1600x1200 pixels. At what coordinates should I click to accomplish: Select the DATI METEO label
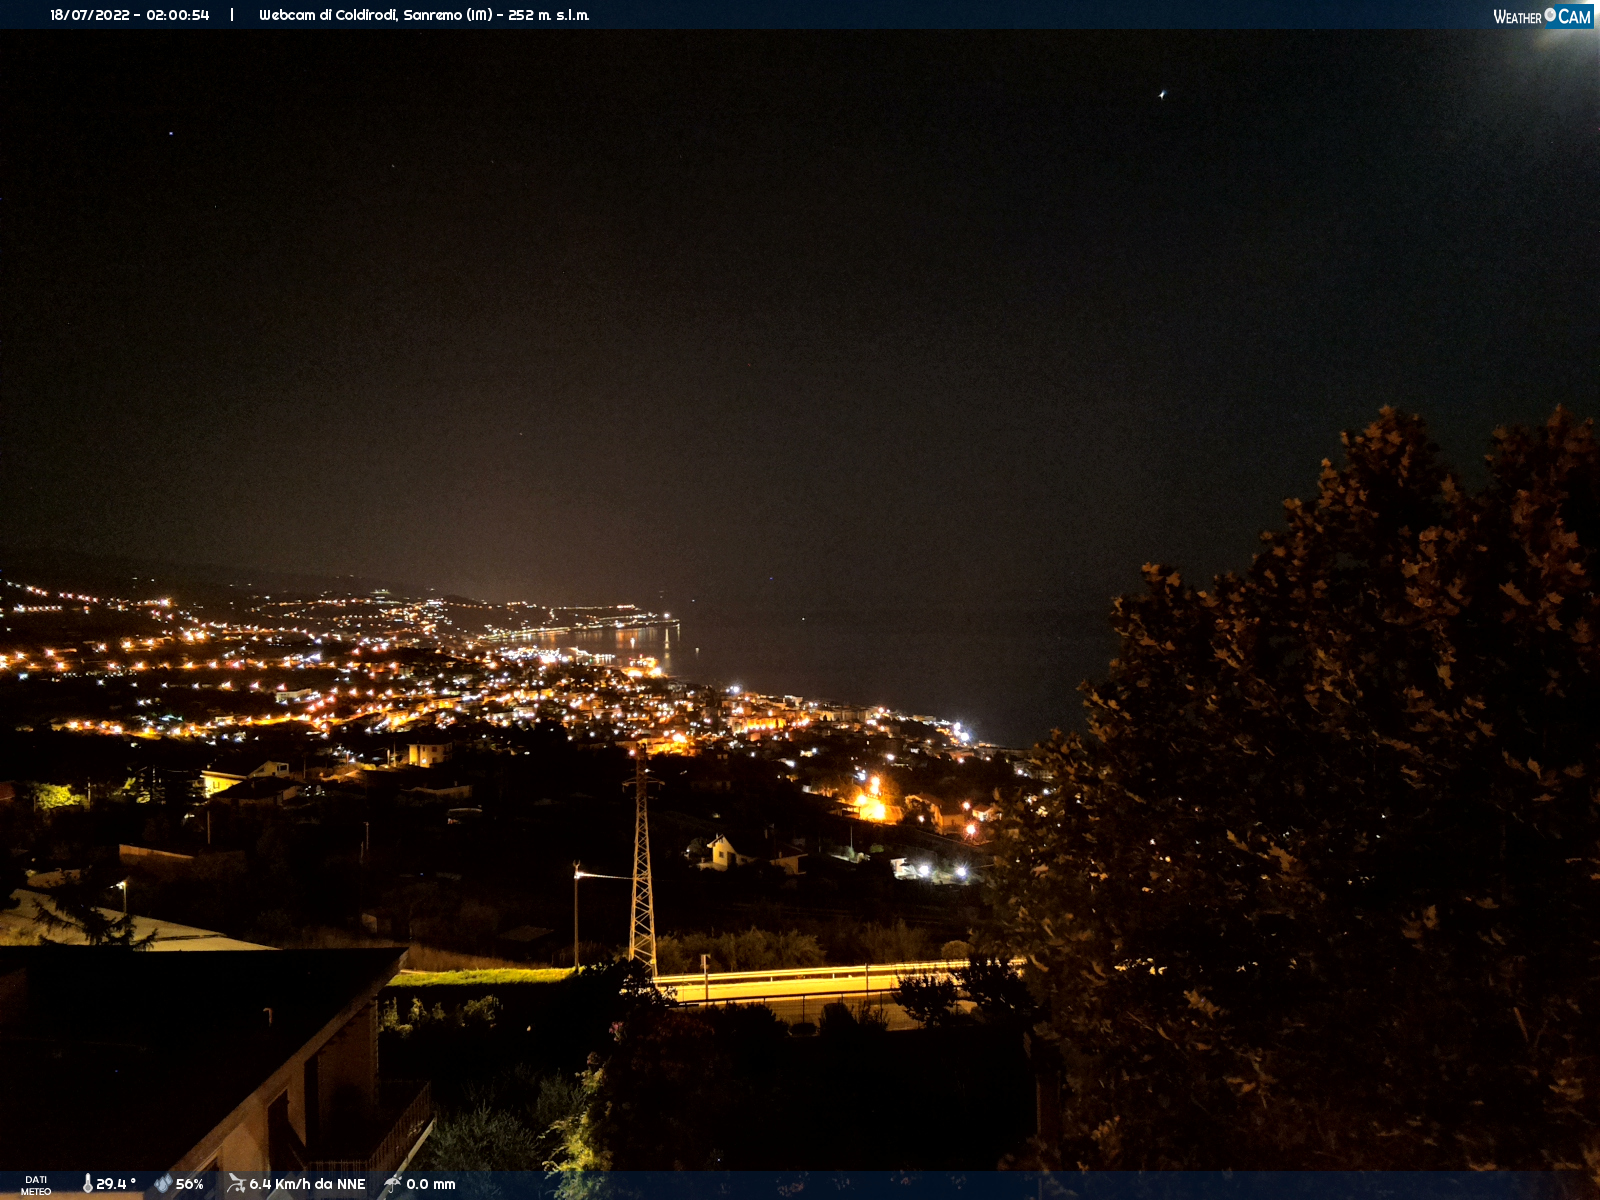(x=36, y=1185)
